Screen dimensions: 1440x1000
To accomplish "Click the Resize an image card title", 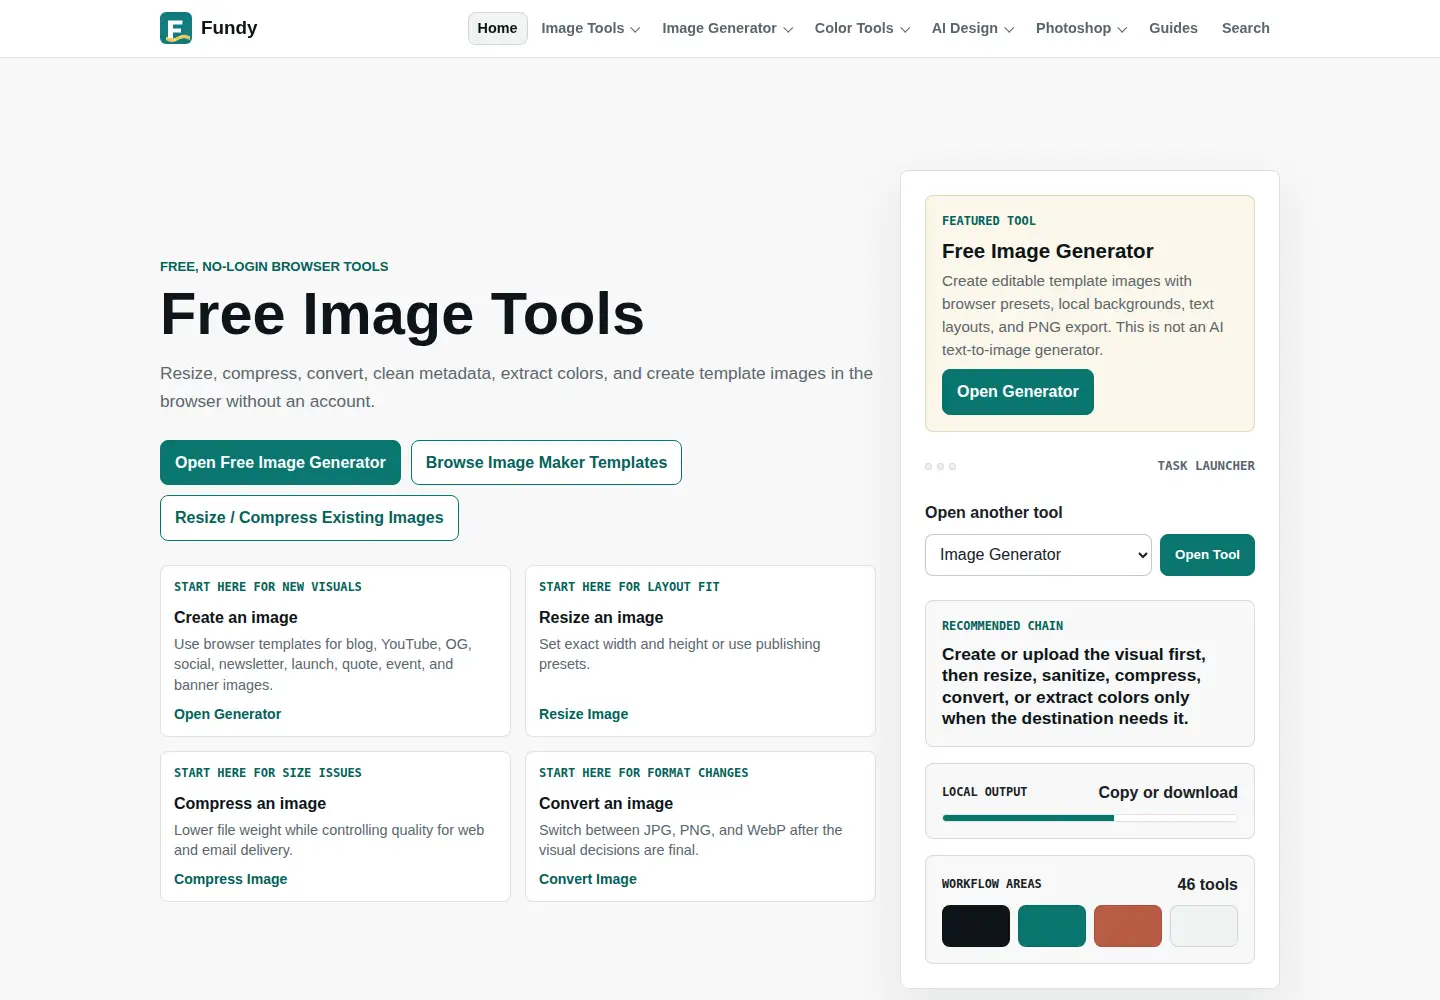I will [601, 618].
